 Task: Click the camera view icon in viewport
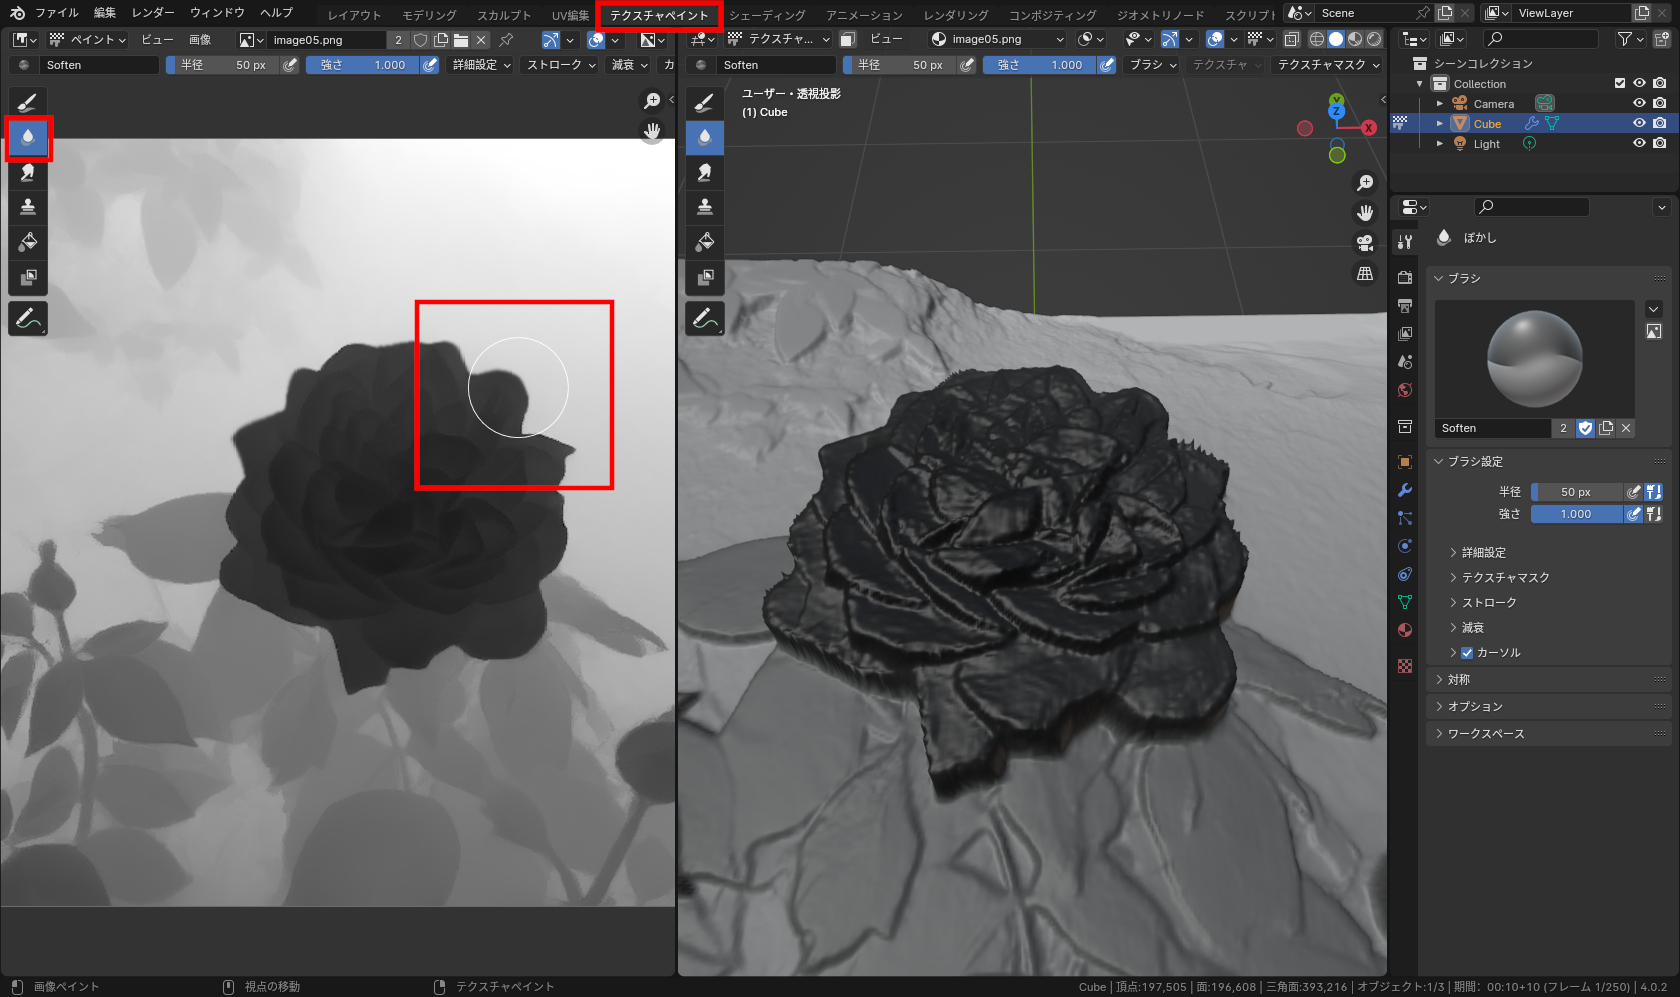coord(1365,243)
